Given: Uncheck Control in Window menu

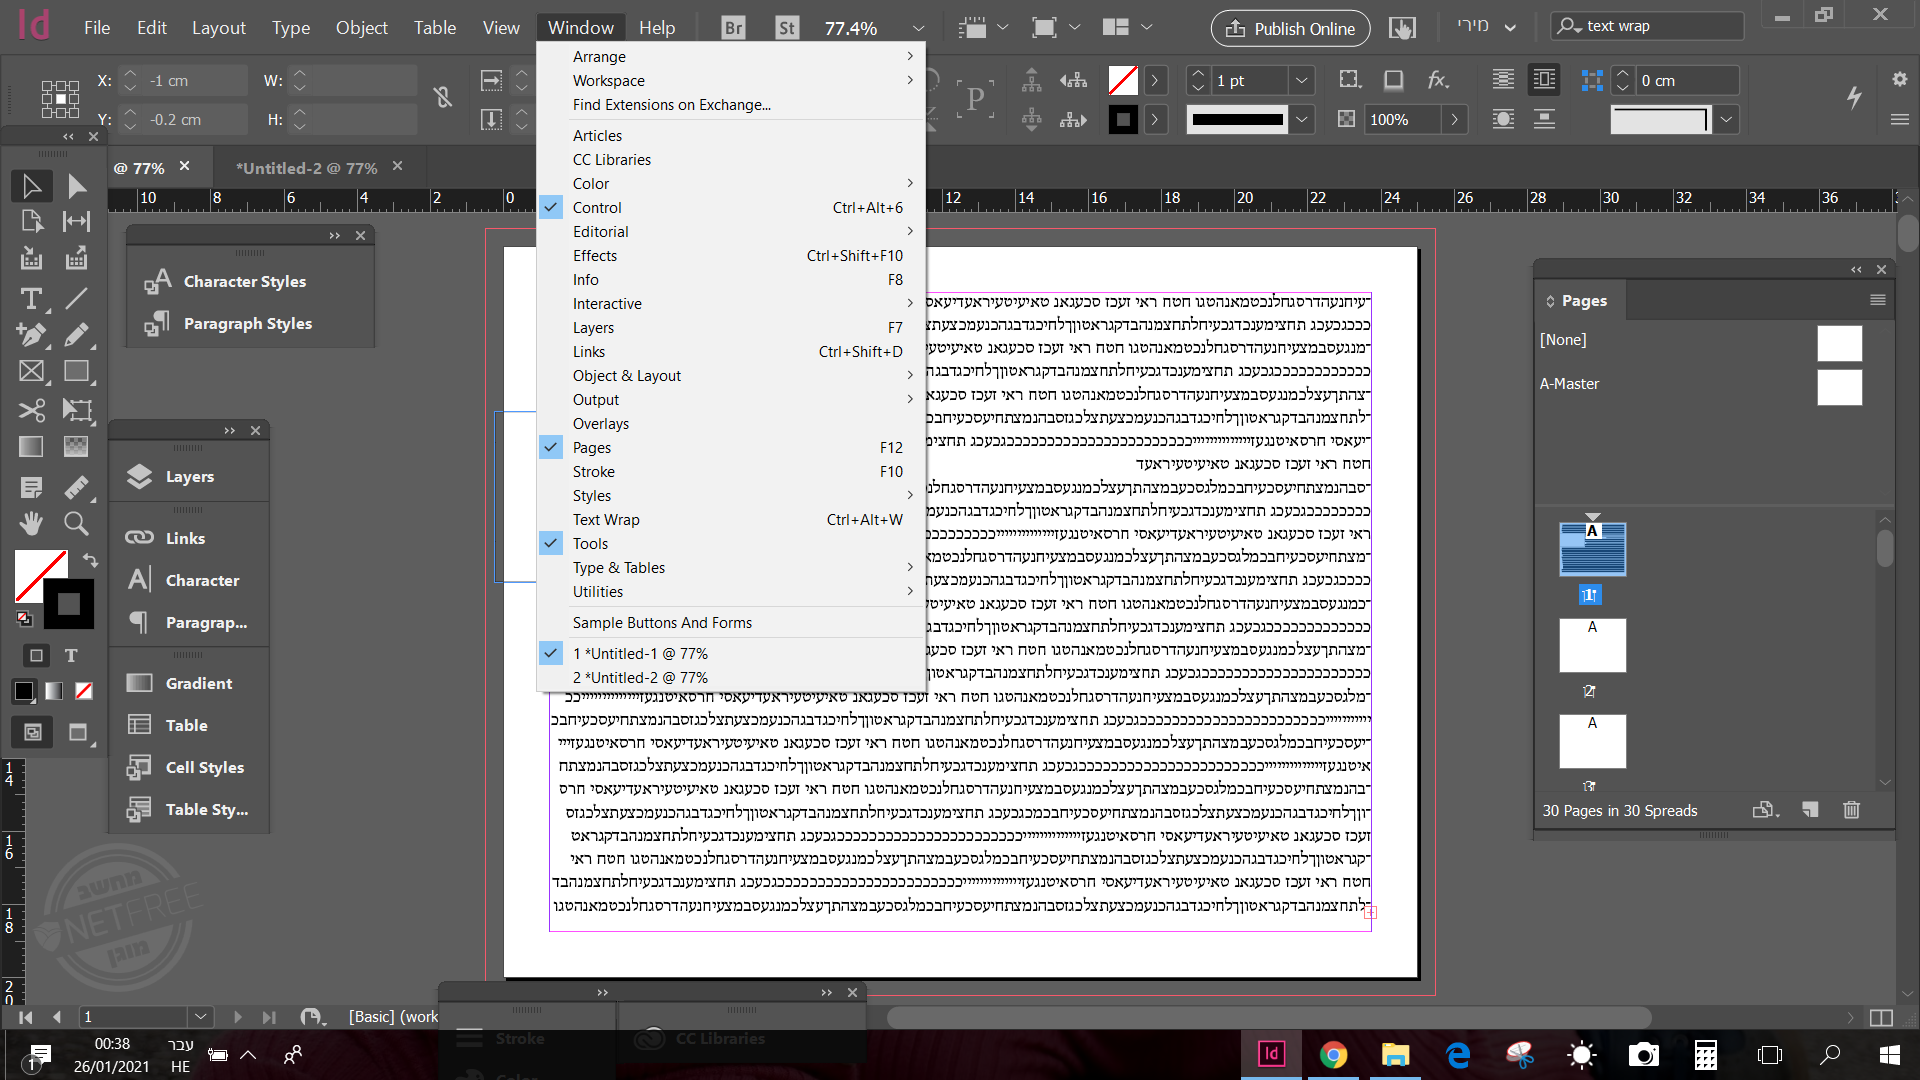Looking at the screenshot, I should pos(597,208).
